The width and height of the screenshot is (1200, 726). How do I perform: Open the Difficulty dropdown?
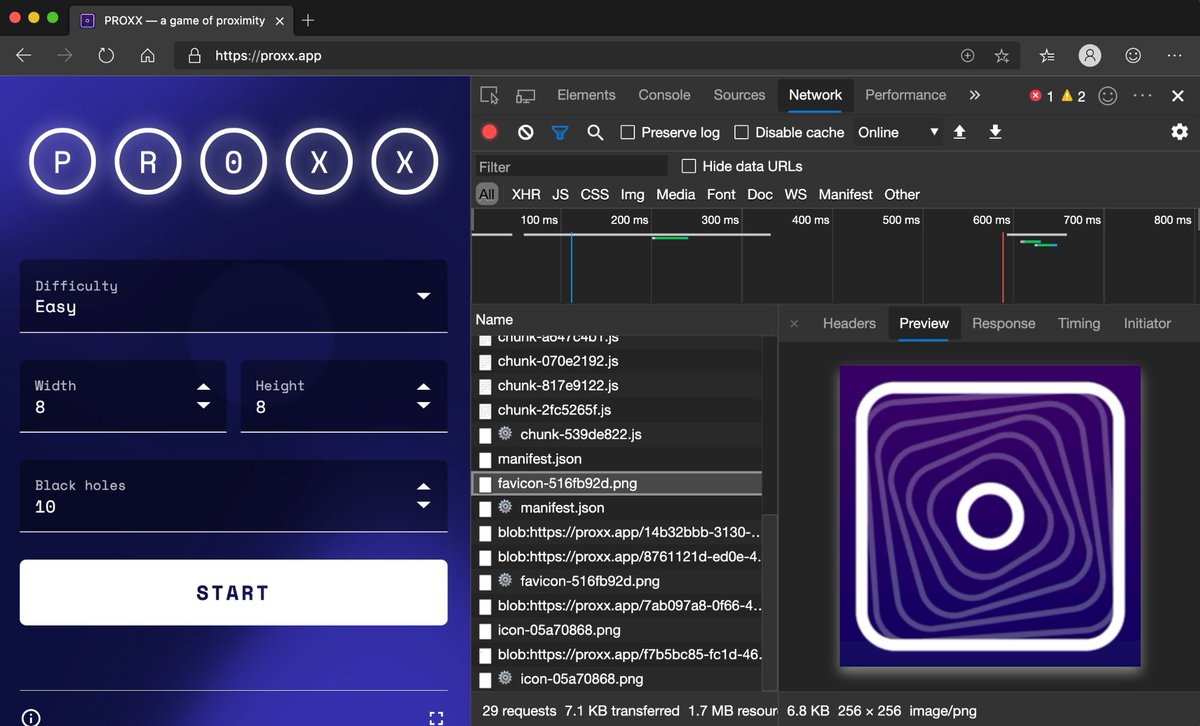(x=234, y=296)
